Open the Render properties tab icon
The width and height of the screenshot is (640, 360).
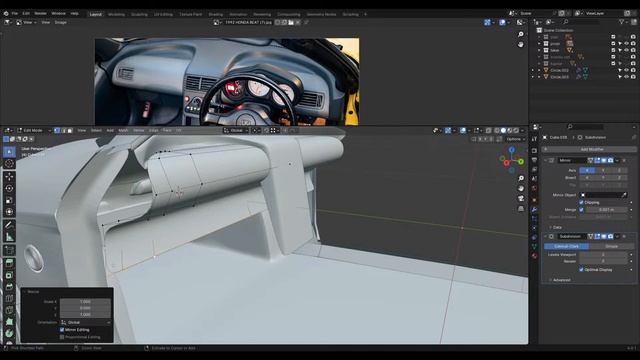(x=534, y=150)
